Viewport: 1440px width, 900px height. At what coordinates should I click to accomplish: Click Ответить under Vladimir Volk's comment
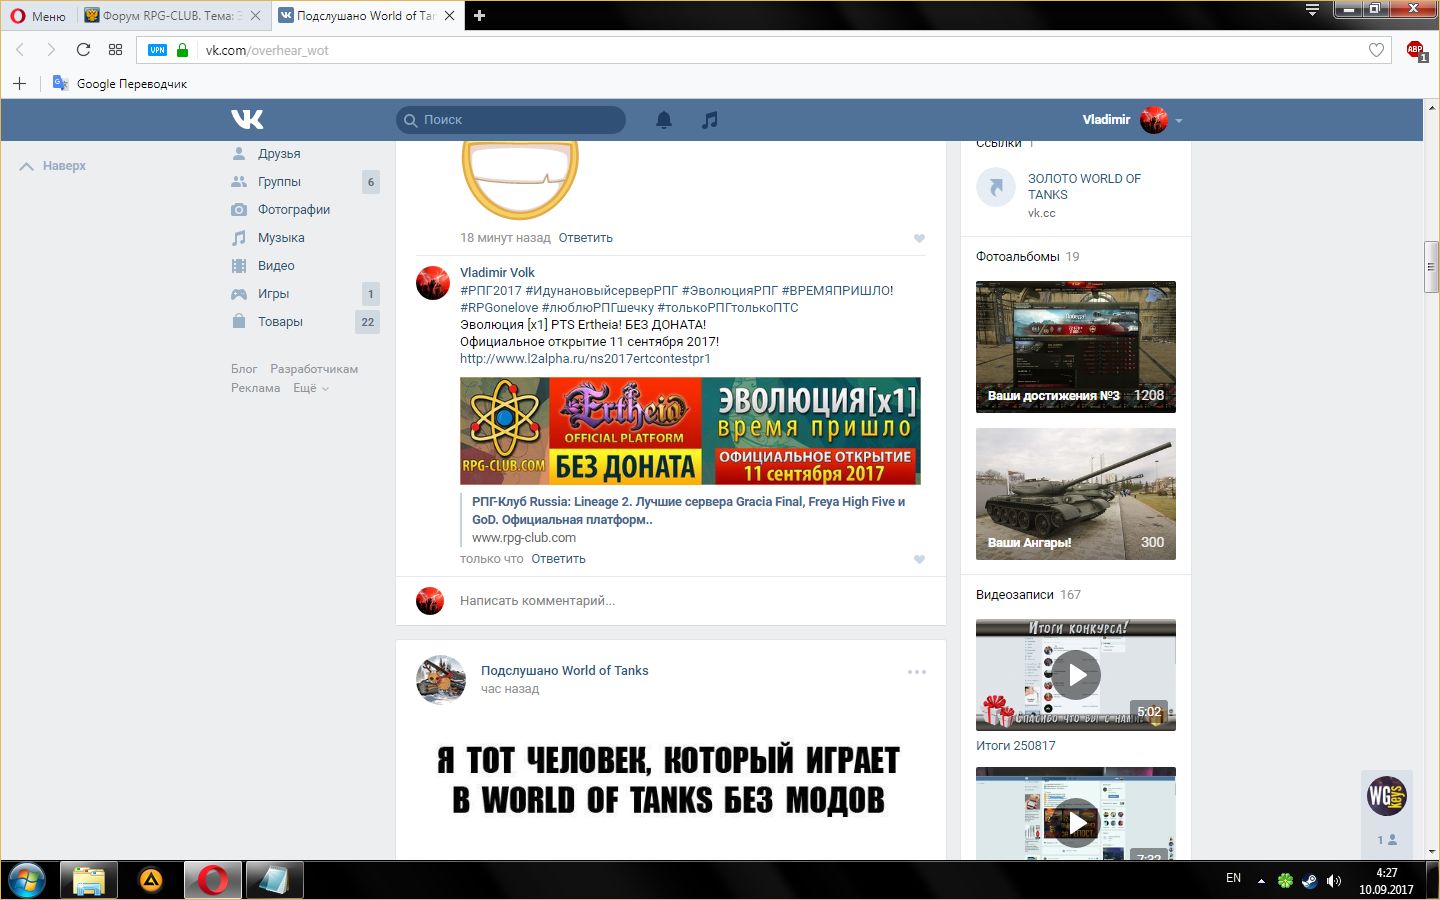coord(558,559)
